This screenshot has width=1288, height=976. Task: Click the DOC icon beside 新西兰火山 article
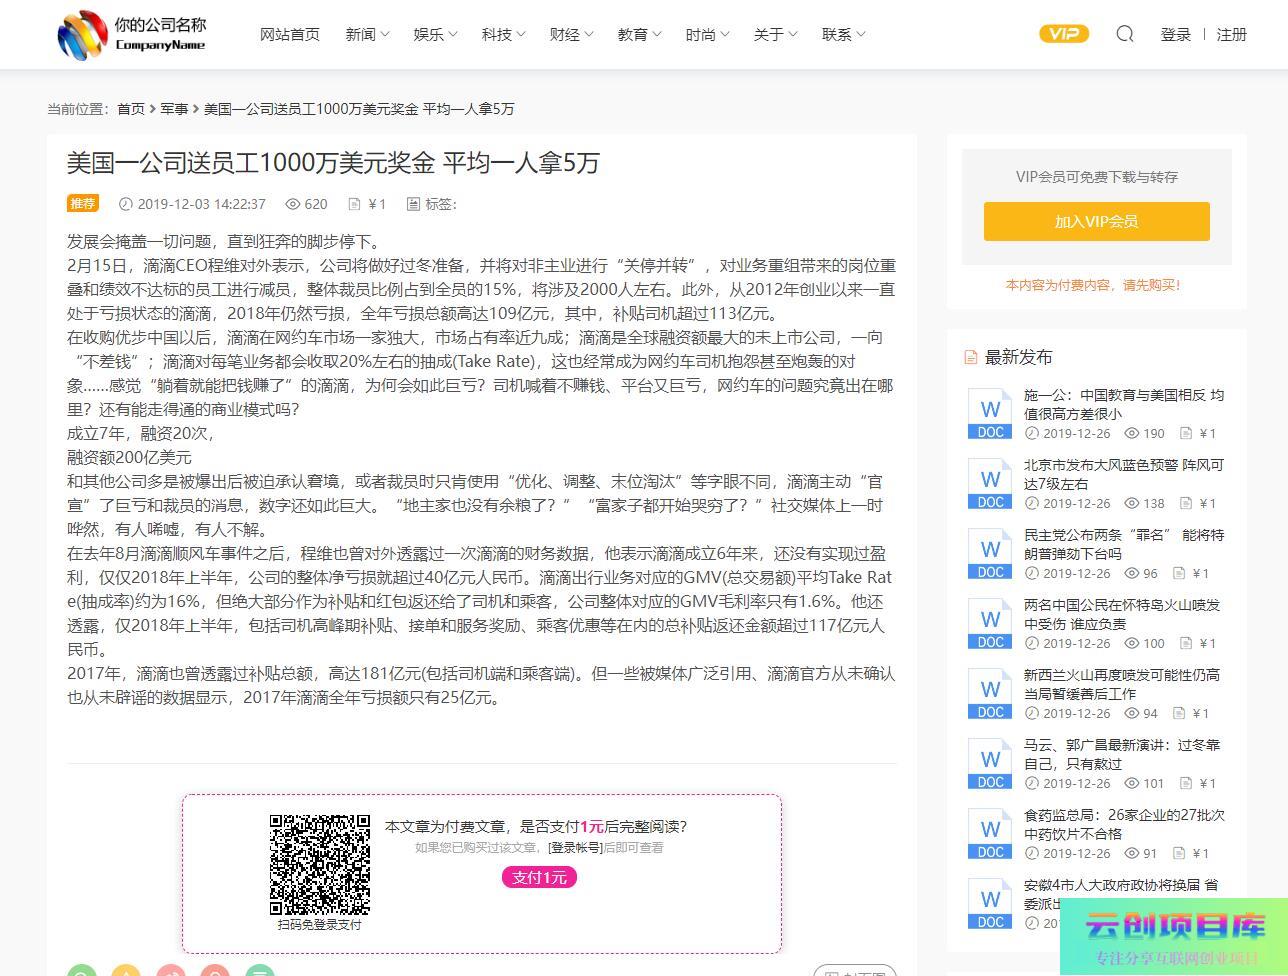tap(990, 694)
